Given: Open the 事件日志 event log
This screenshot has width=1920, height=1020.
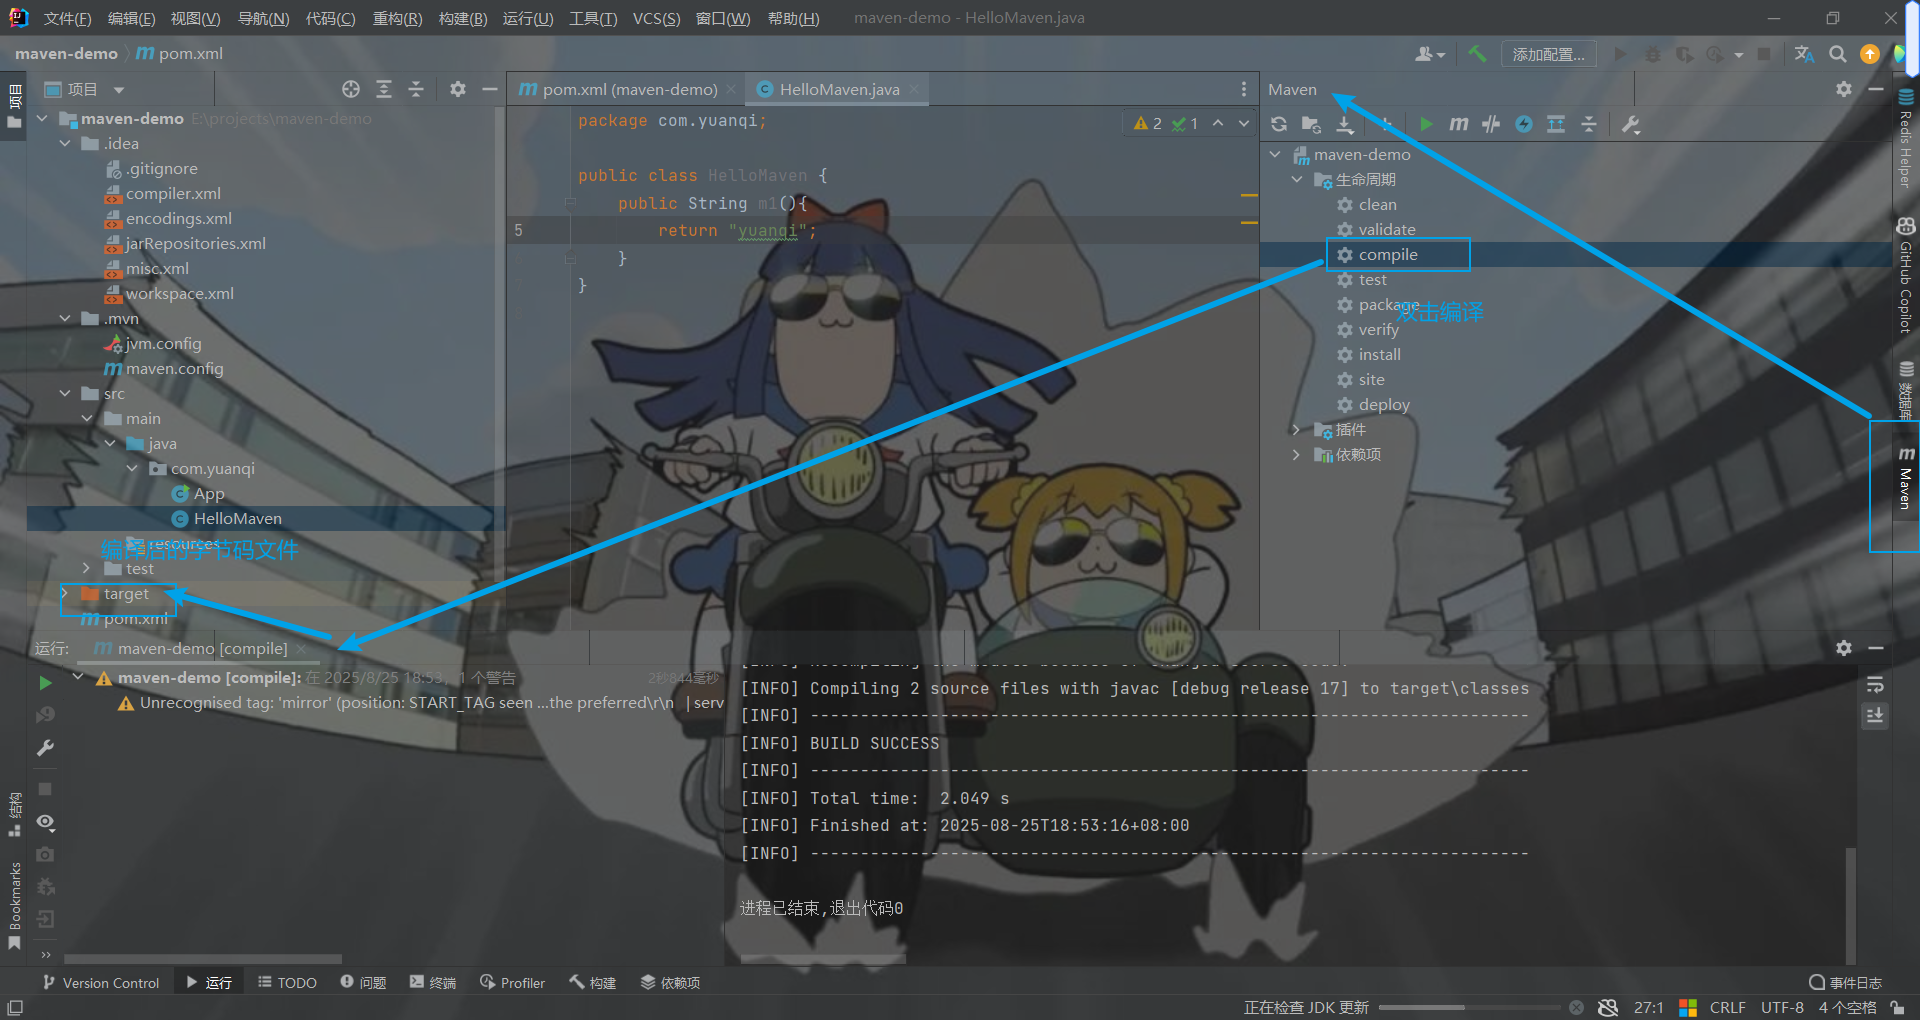Looking at the screenshot, I should pos(1845,982).
